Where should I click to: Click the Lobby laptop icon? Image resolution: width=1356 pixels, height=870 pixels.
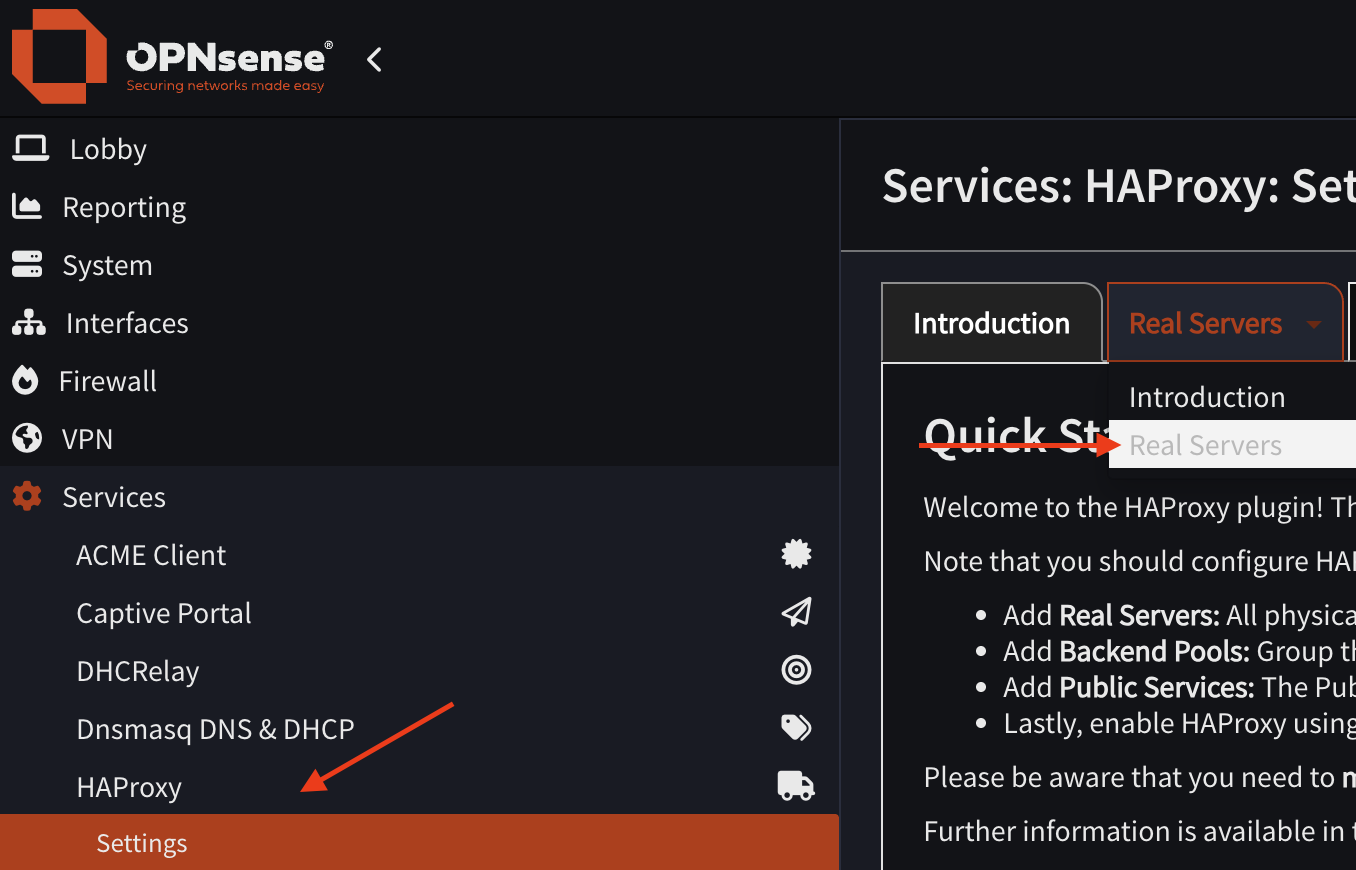[x=30, y=148]
